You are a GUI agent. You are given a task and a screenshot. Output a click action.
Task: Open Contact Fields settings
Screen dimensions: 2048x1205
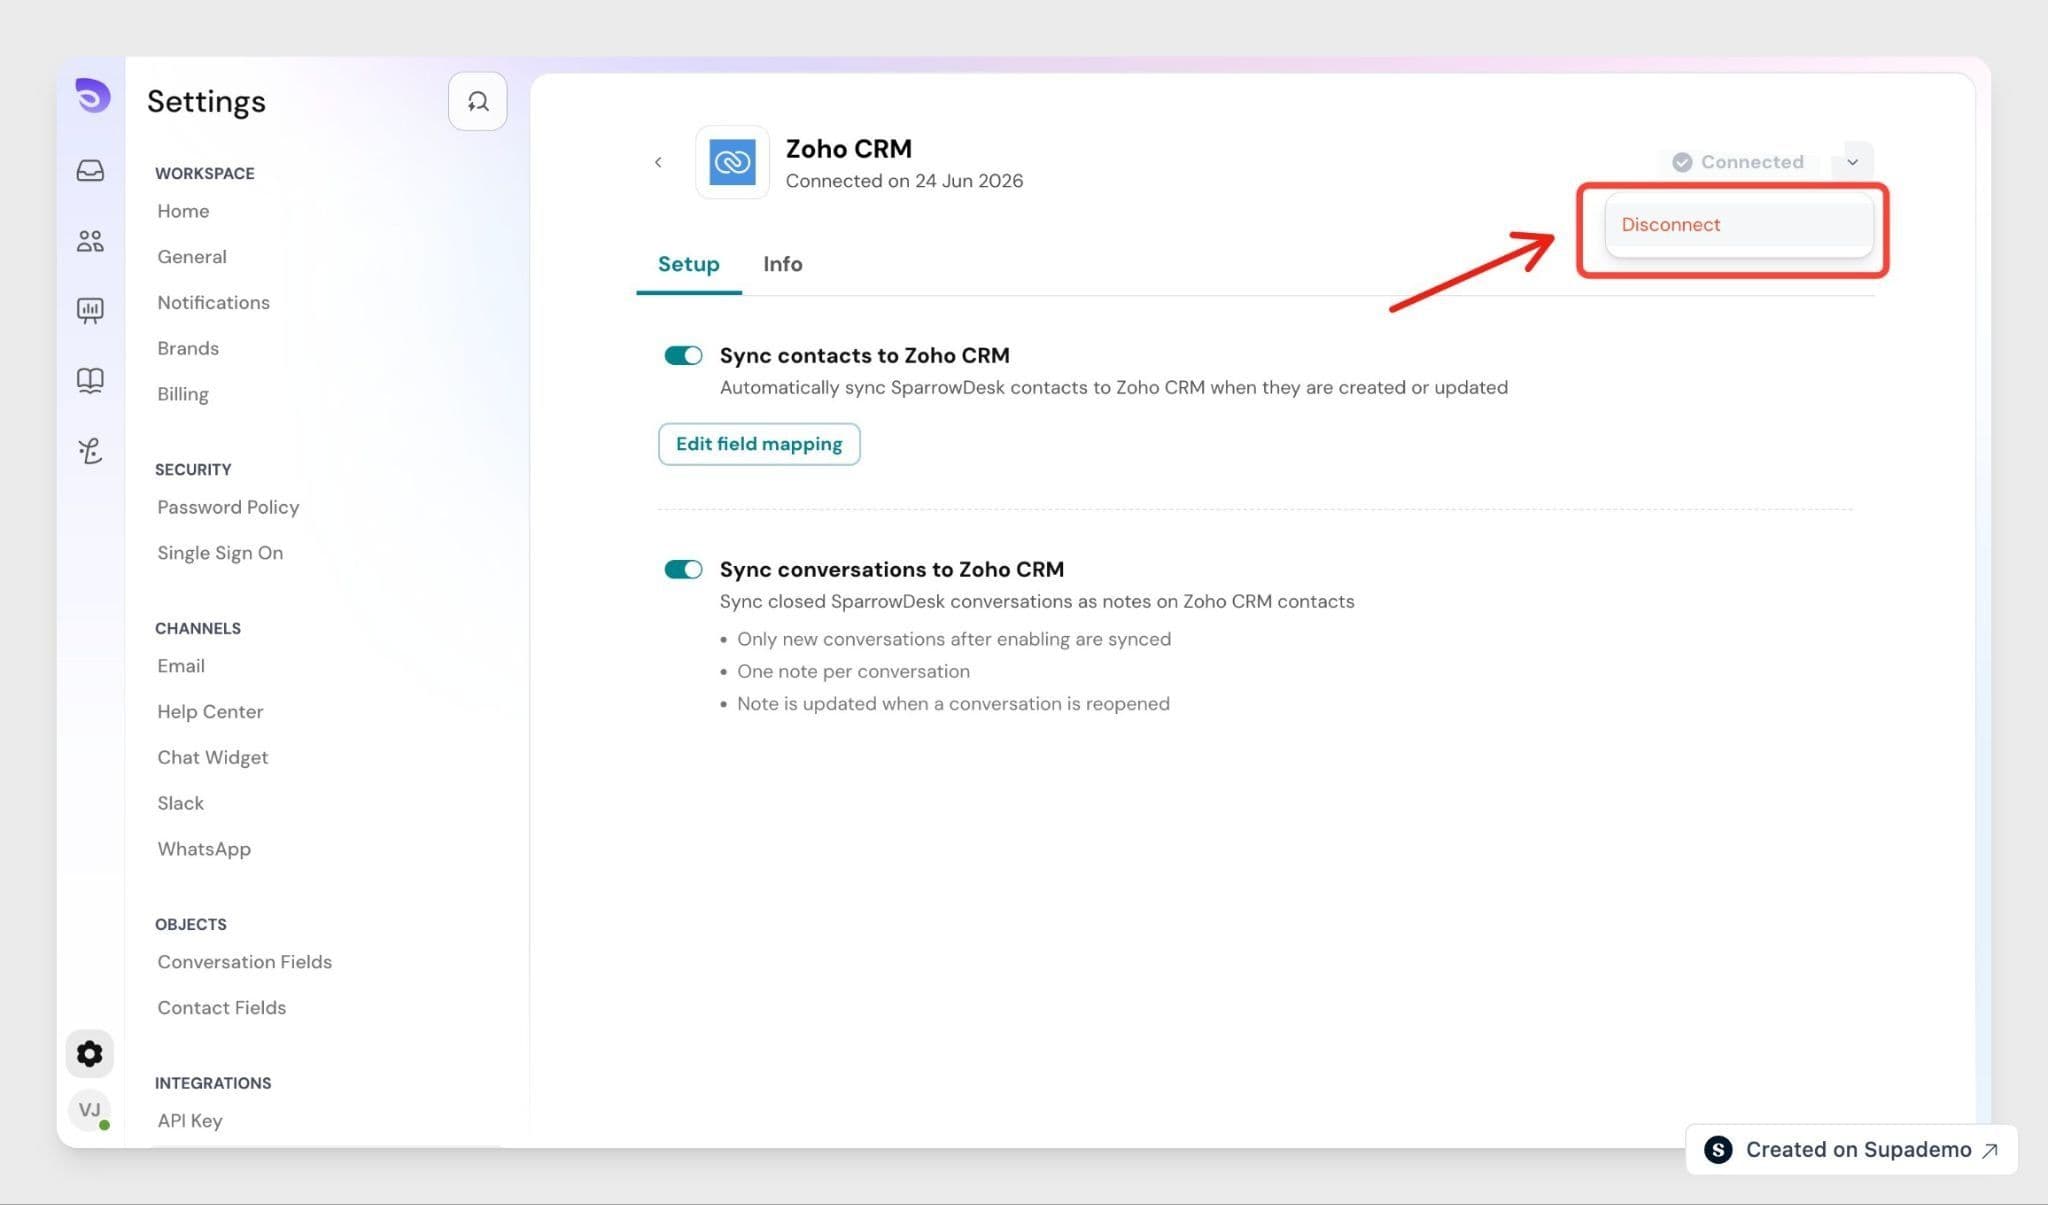point(221,1008)
